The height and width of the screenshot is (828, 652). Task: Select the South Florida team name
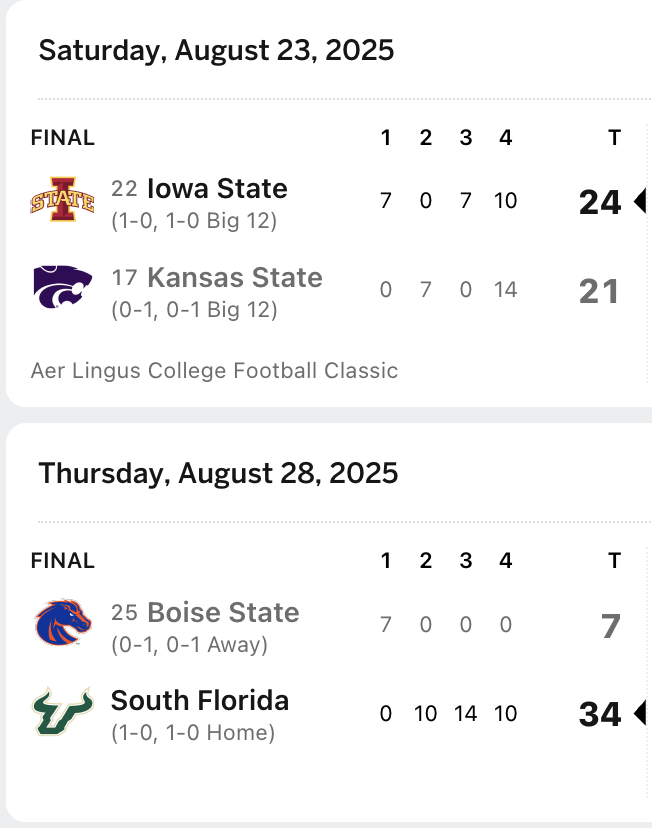pyautogui.click(x=200, y=700)
